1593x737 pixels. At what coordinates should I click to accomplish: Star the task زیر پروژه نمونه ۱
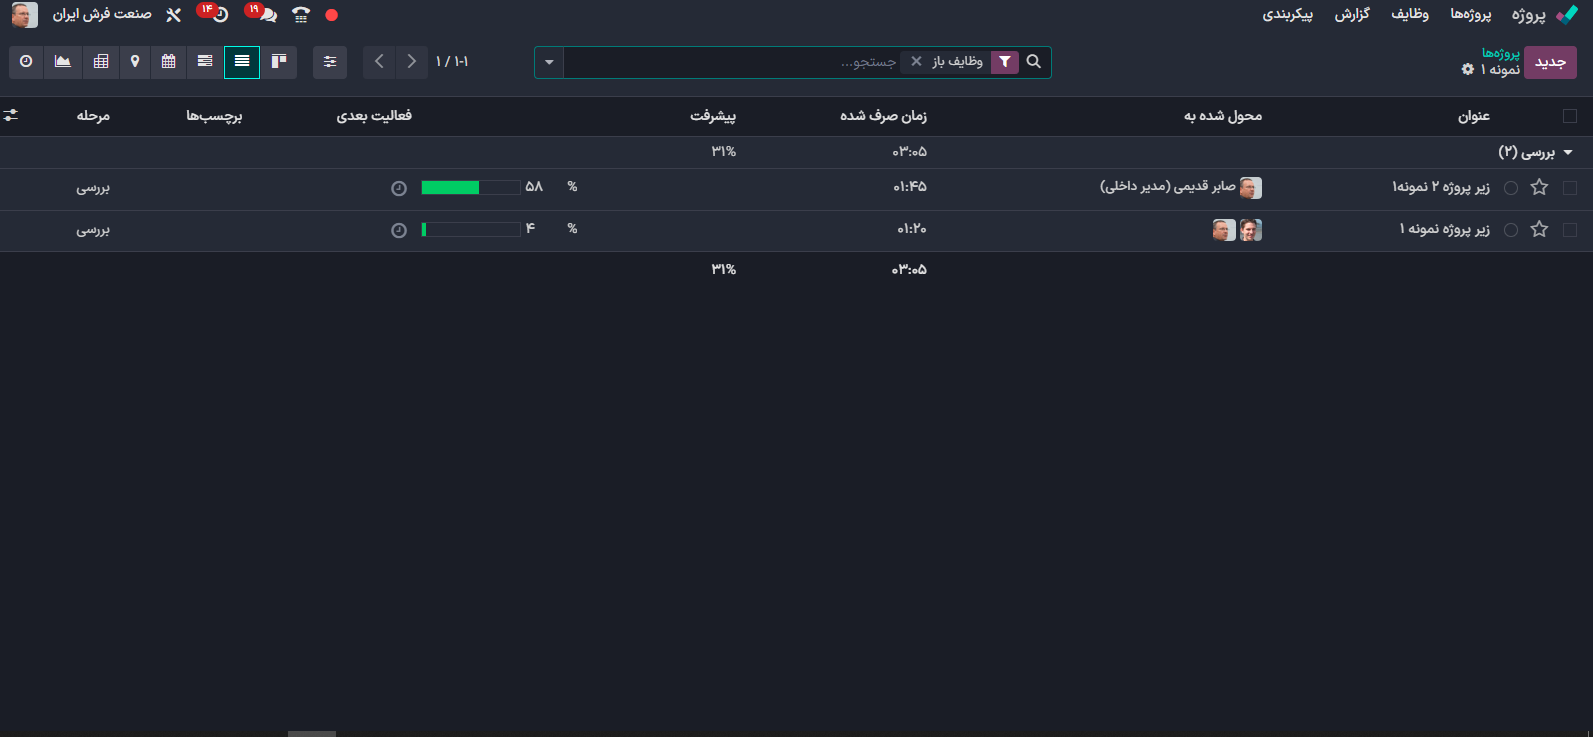click(1539, 230)
